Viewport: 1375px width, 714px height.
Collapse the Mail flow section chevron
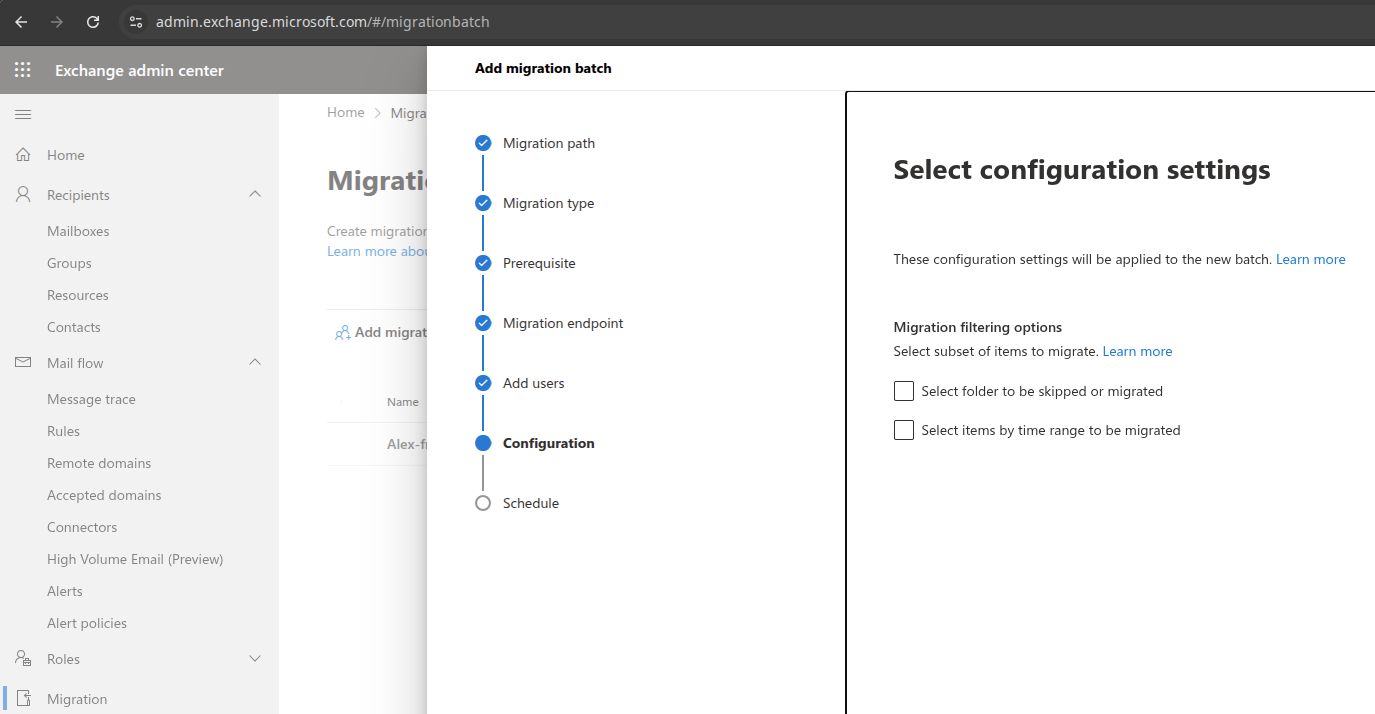coord(255,362)
